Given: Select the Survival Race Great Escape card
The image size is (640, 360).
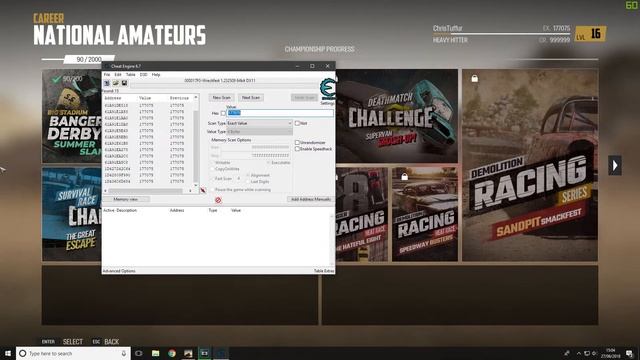Looking at the screenshot, I should pos(72,214).
